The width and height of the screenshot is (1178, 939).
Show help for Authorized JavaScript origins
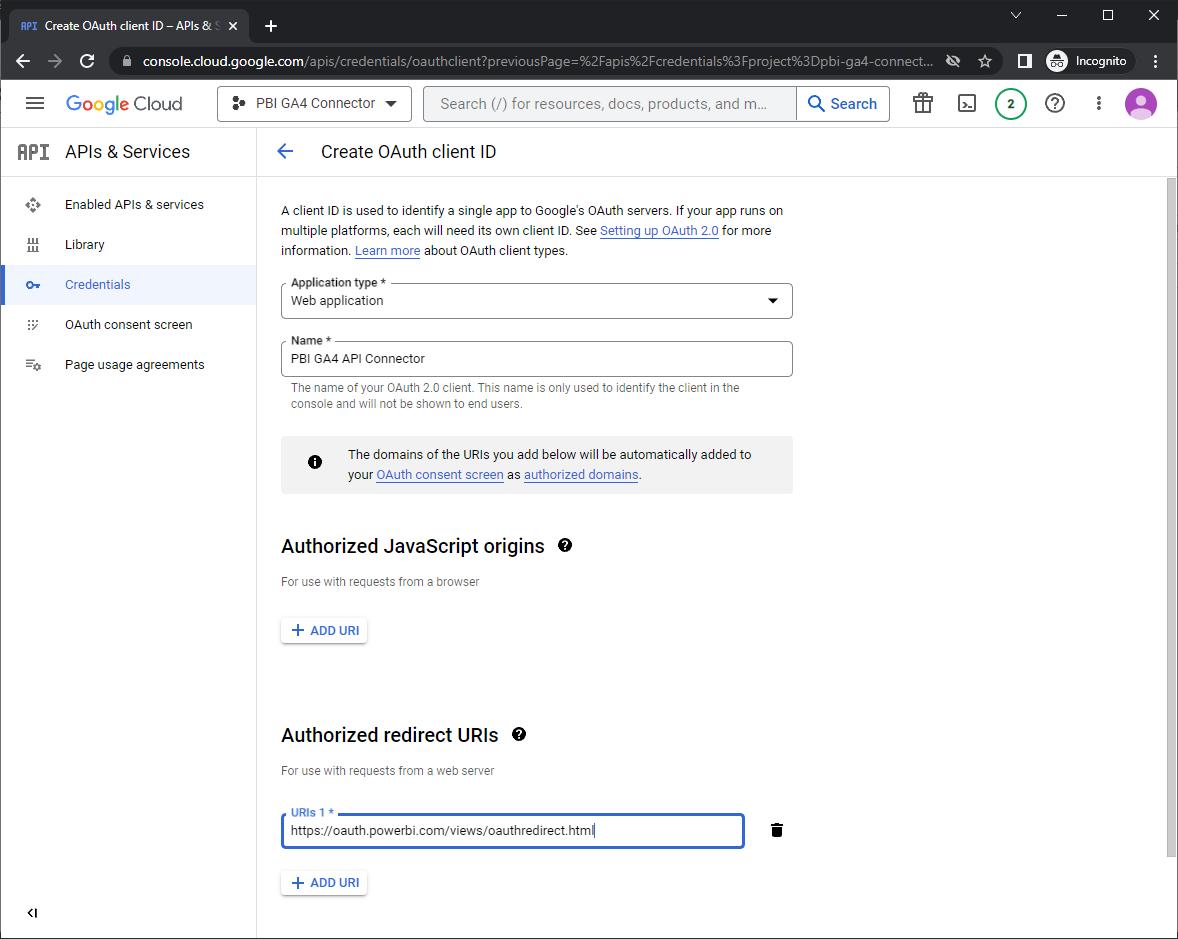(565, 545)
